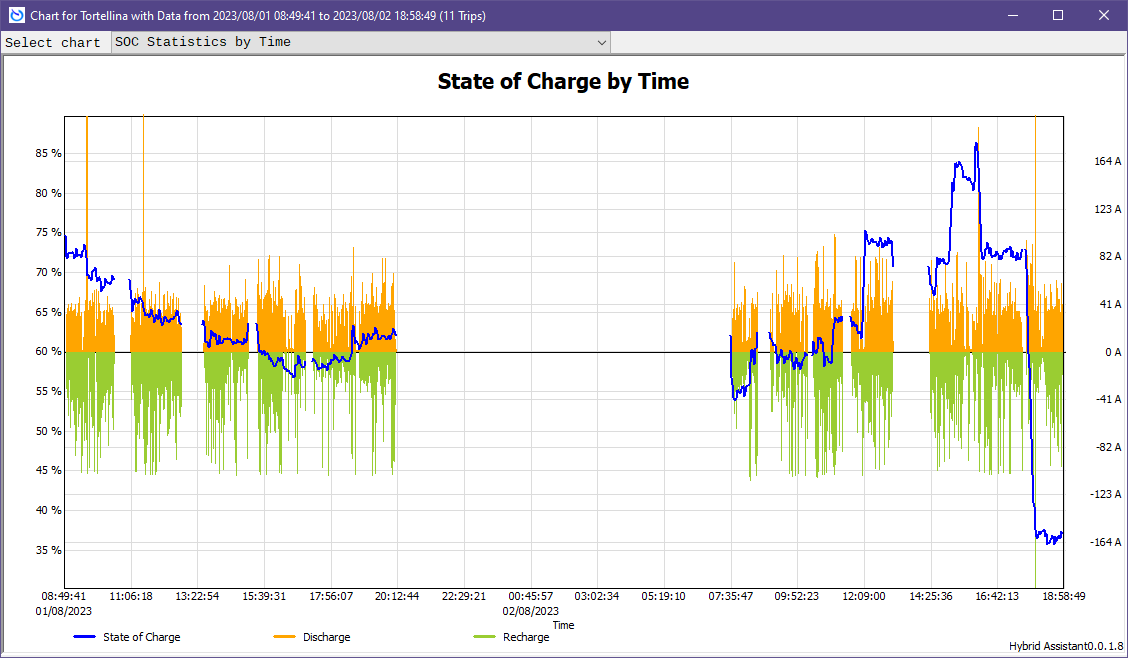Click the green Recharge legend swatch
Viewport: 1128px width, 658px height.
[485, 637]
